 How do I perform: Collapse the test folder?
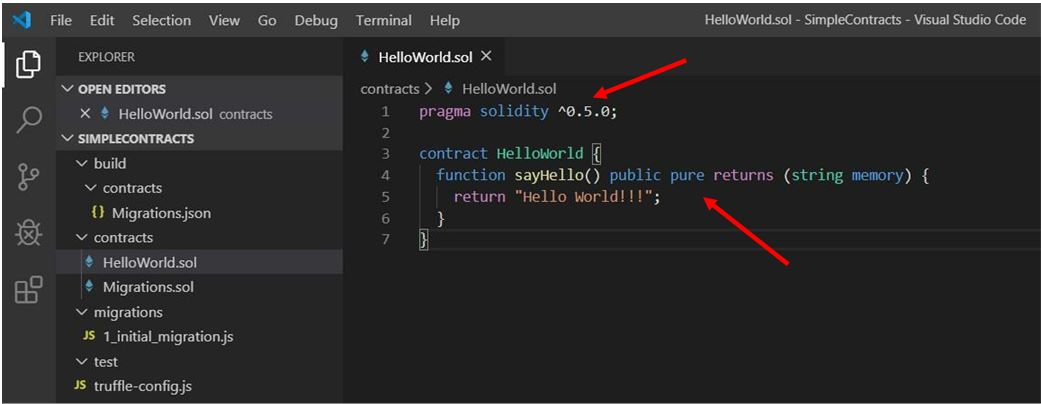82,362
